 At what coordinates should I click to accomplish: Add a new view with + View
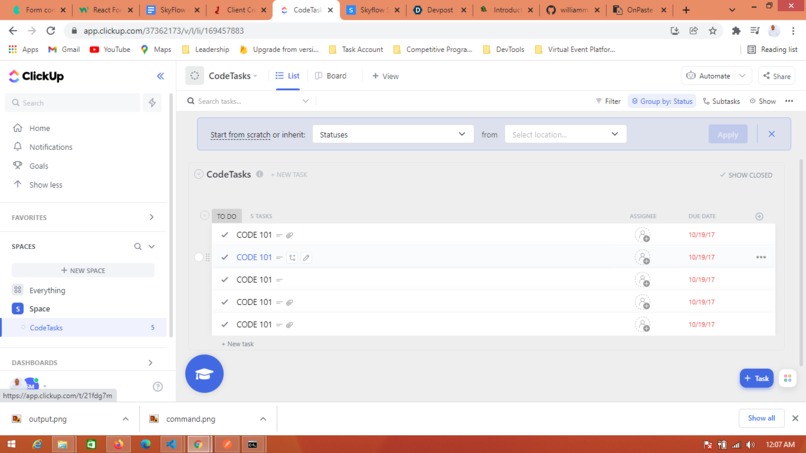(x=386, y=76)
